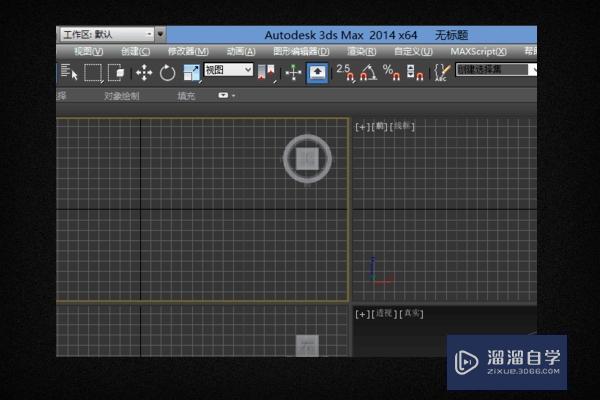
Task: Open the Select by Name tool
Action: click(x=69, y=72)
